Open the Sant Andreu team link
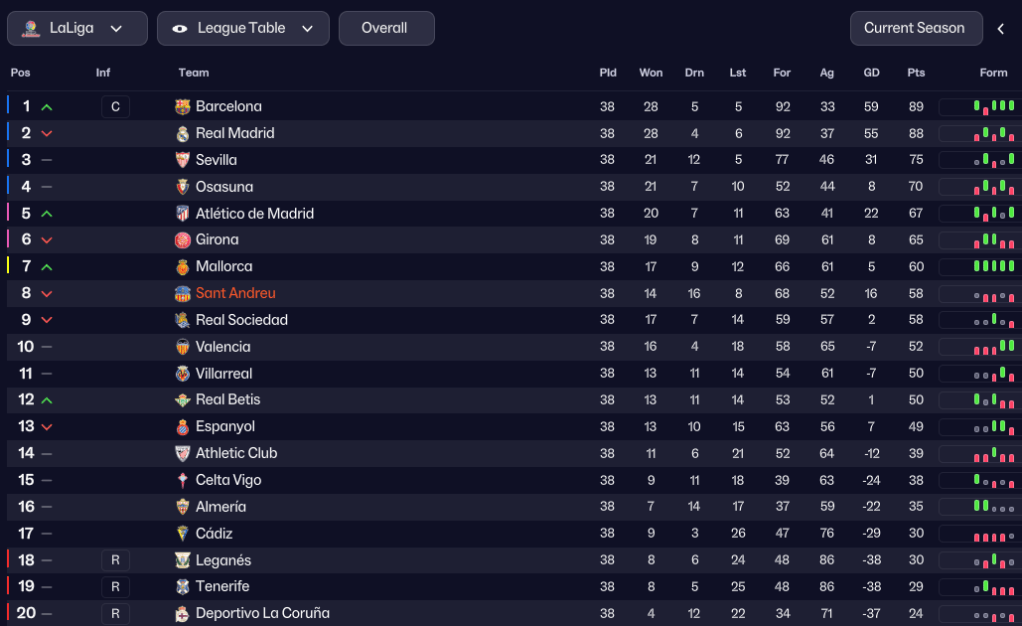This screenshot has height=626, width=1022. pos(235,293)
